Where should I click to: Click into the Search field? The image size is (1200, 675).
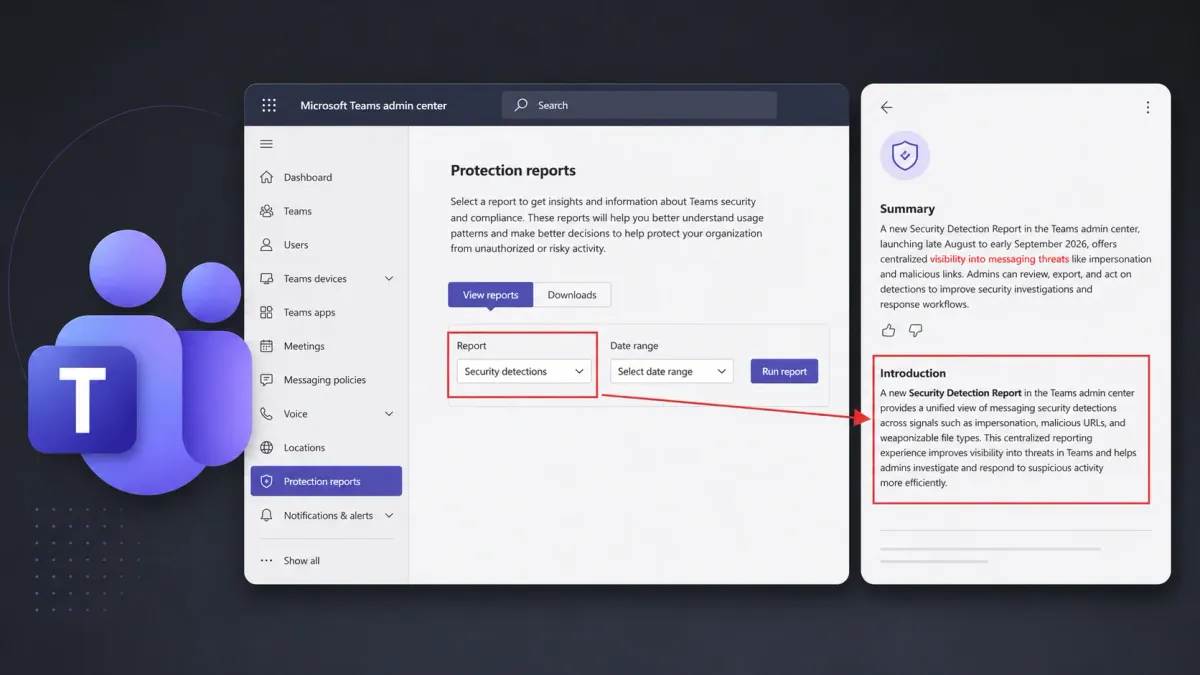click(x=639, y=105)
